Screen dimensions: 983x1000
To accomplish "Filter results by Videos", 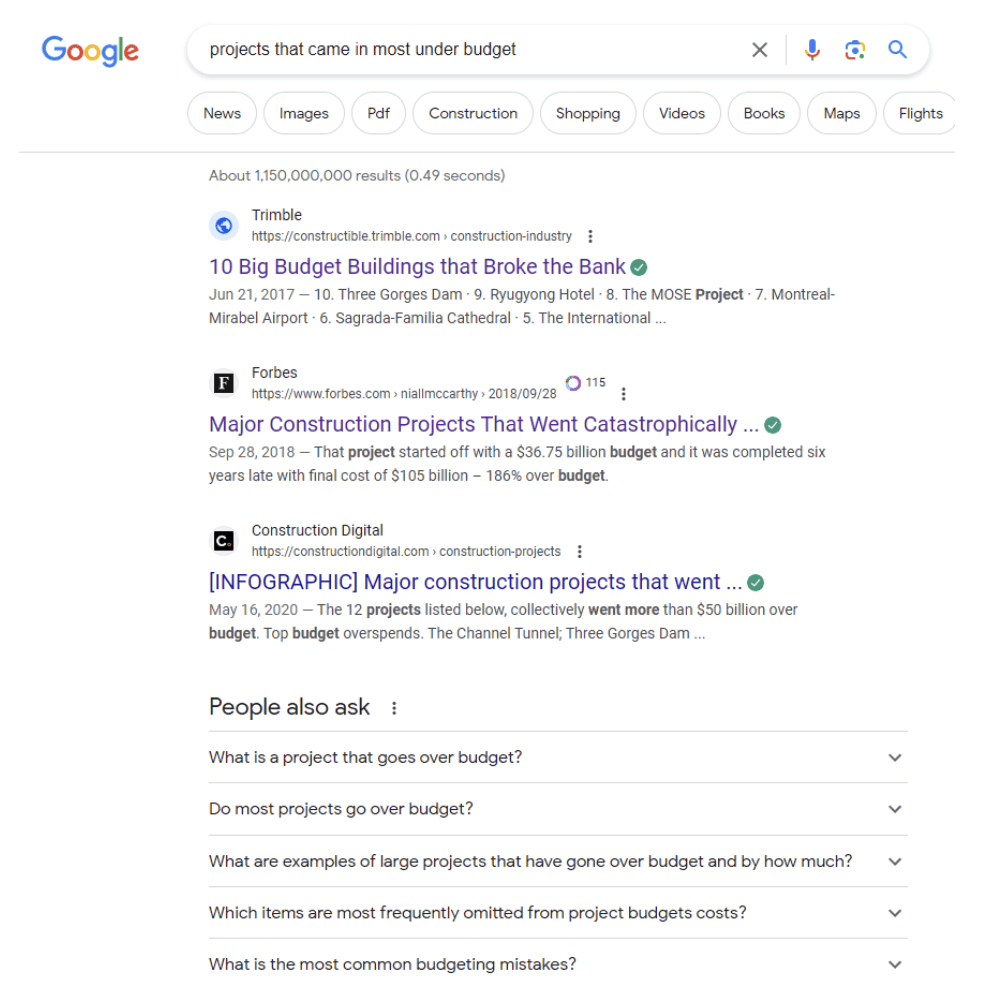I will tap(682, 113).
